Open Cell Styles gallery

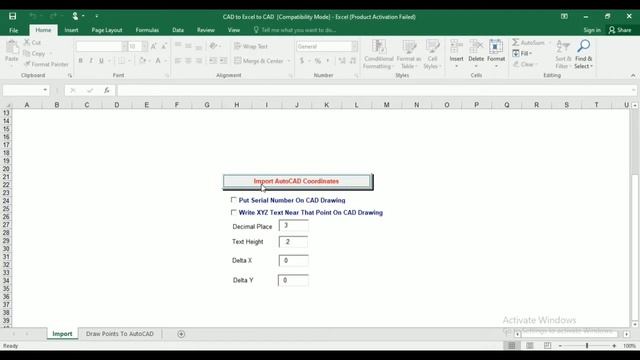click(x=432, y=54)
